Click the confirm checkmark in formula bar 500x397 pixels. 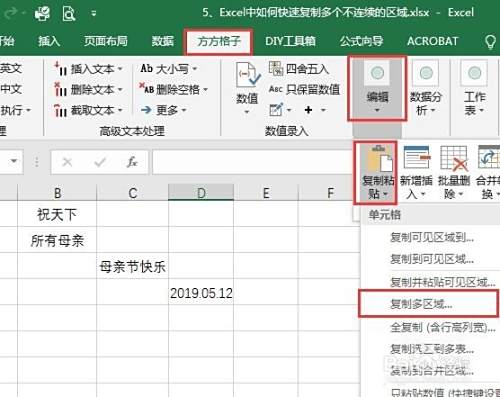100,162
